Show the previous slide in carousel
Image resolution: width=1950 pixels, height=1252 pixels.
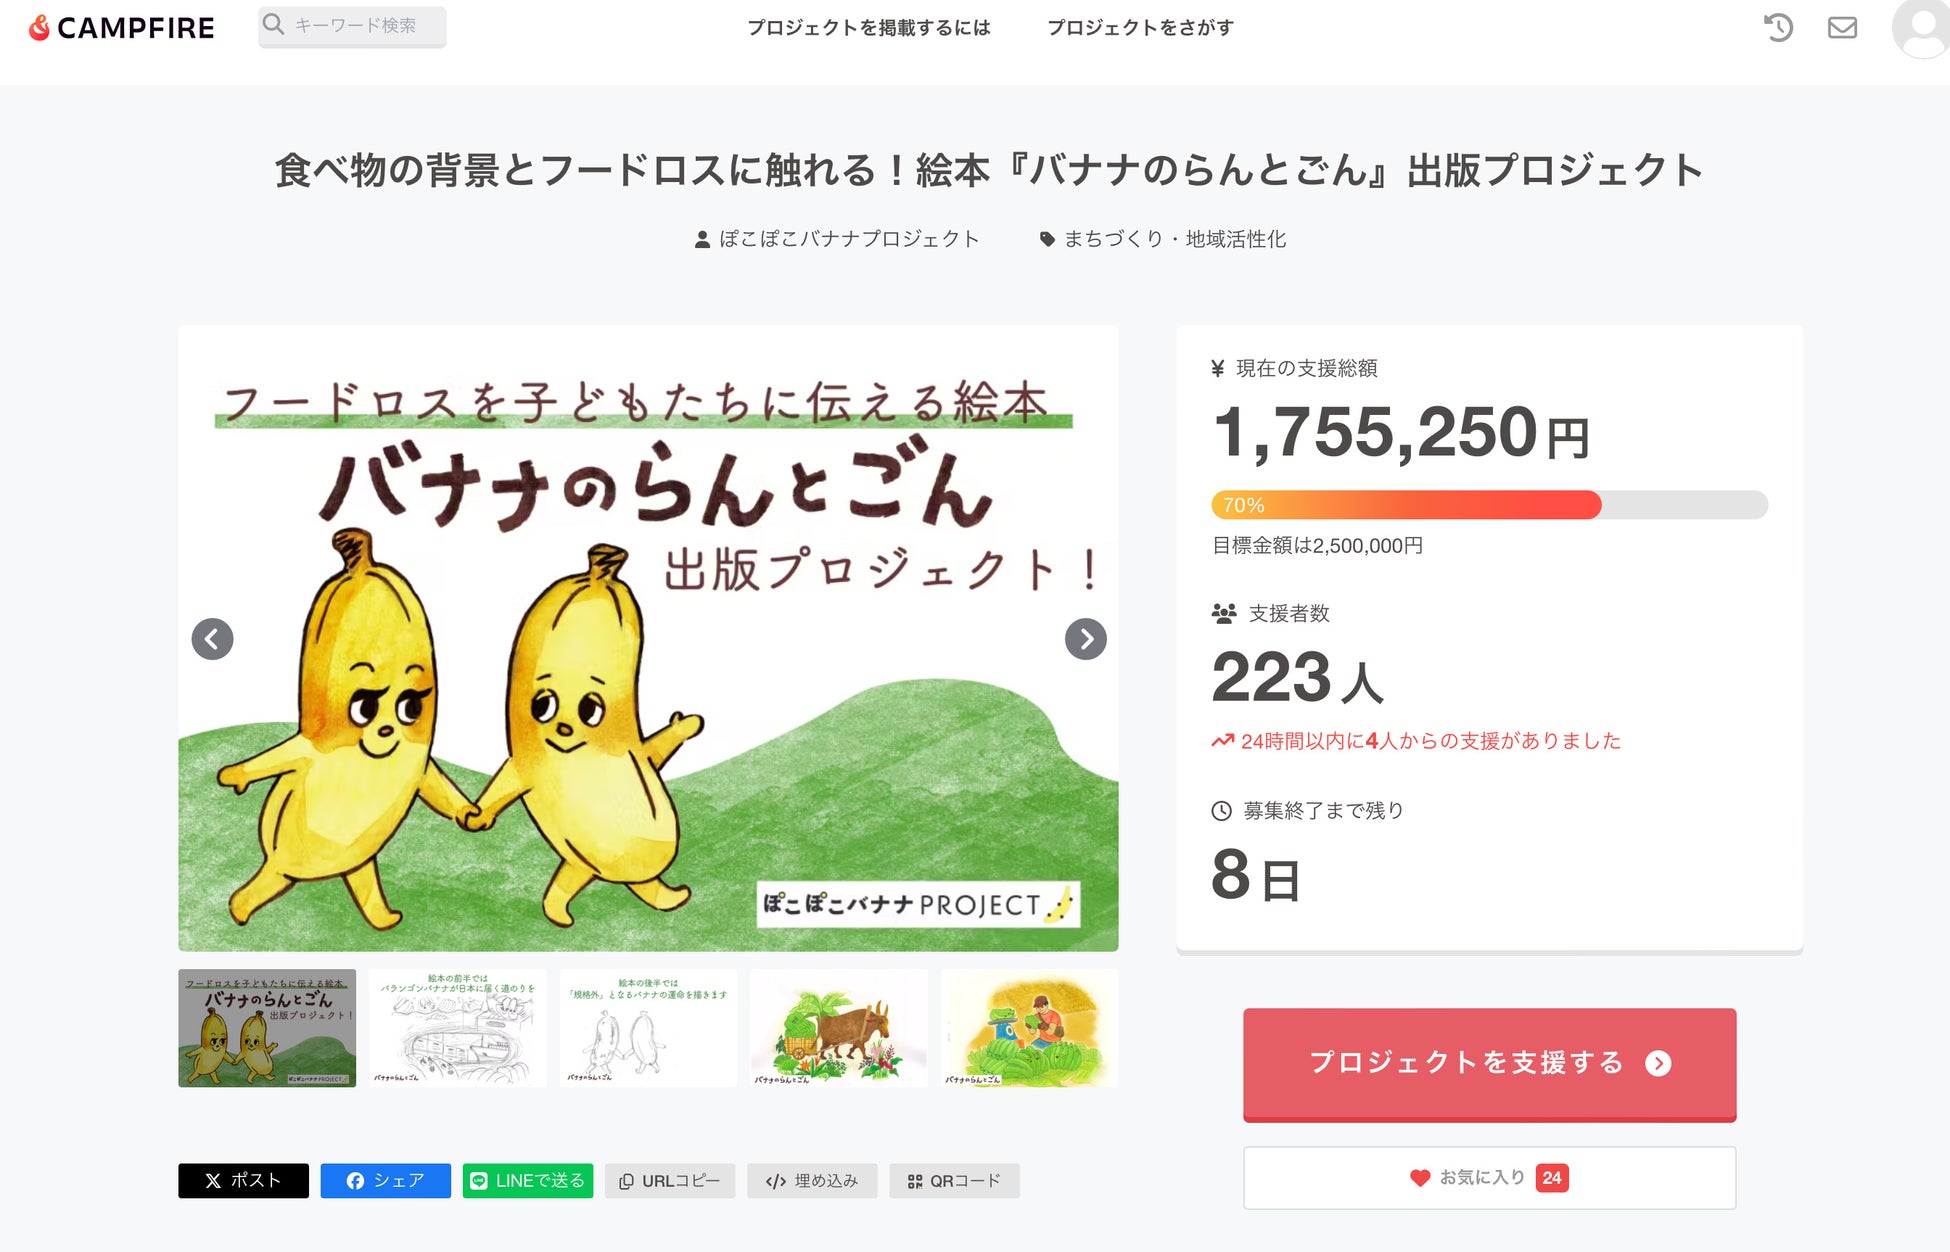(x=212, y=639)
